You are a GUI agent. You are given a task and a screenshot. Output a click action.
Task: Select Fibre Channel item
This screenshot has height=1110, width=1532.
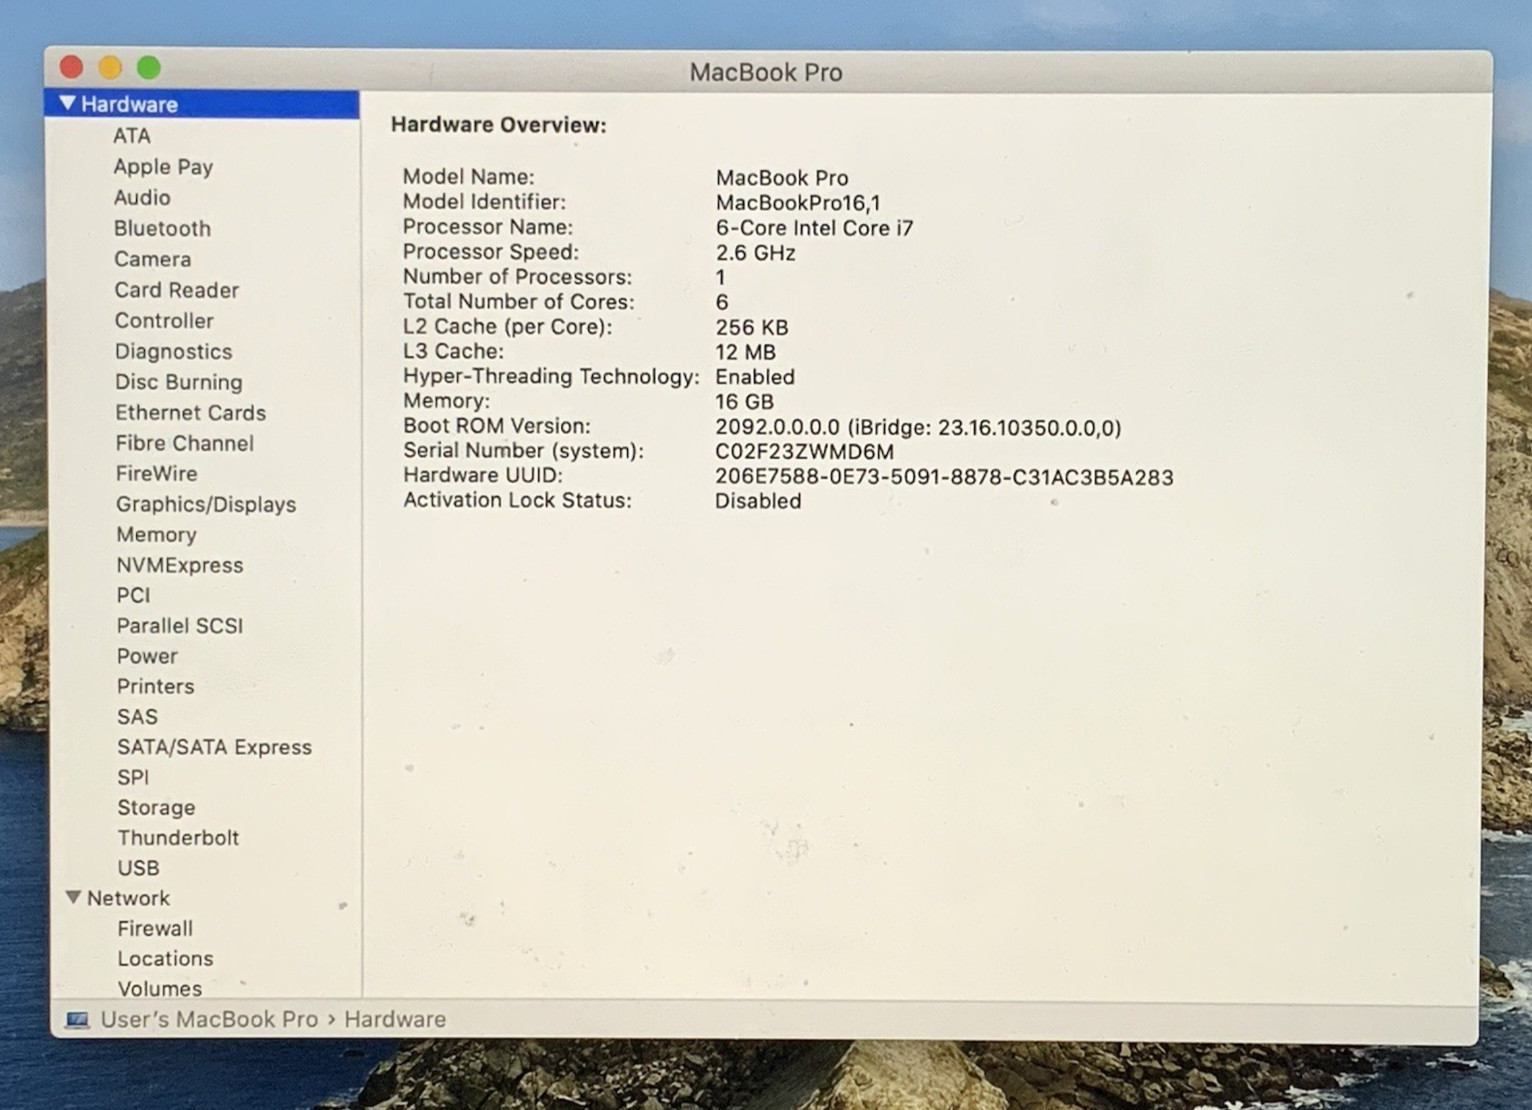point(184,443)
